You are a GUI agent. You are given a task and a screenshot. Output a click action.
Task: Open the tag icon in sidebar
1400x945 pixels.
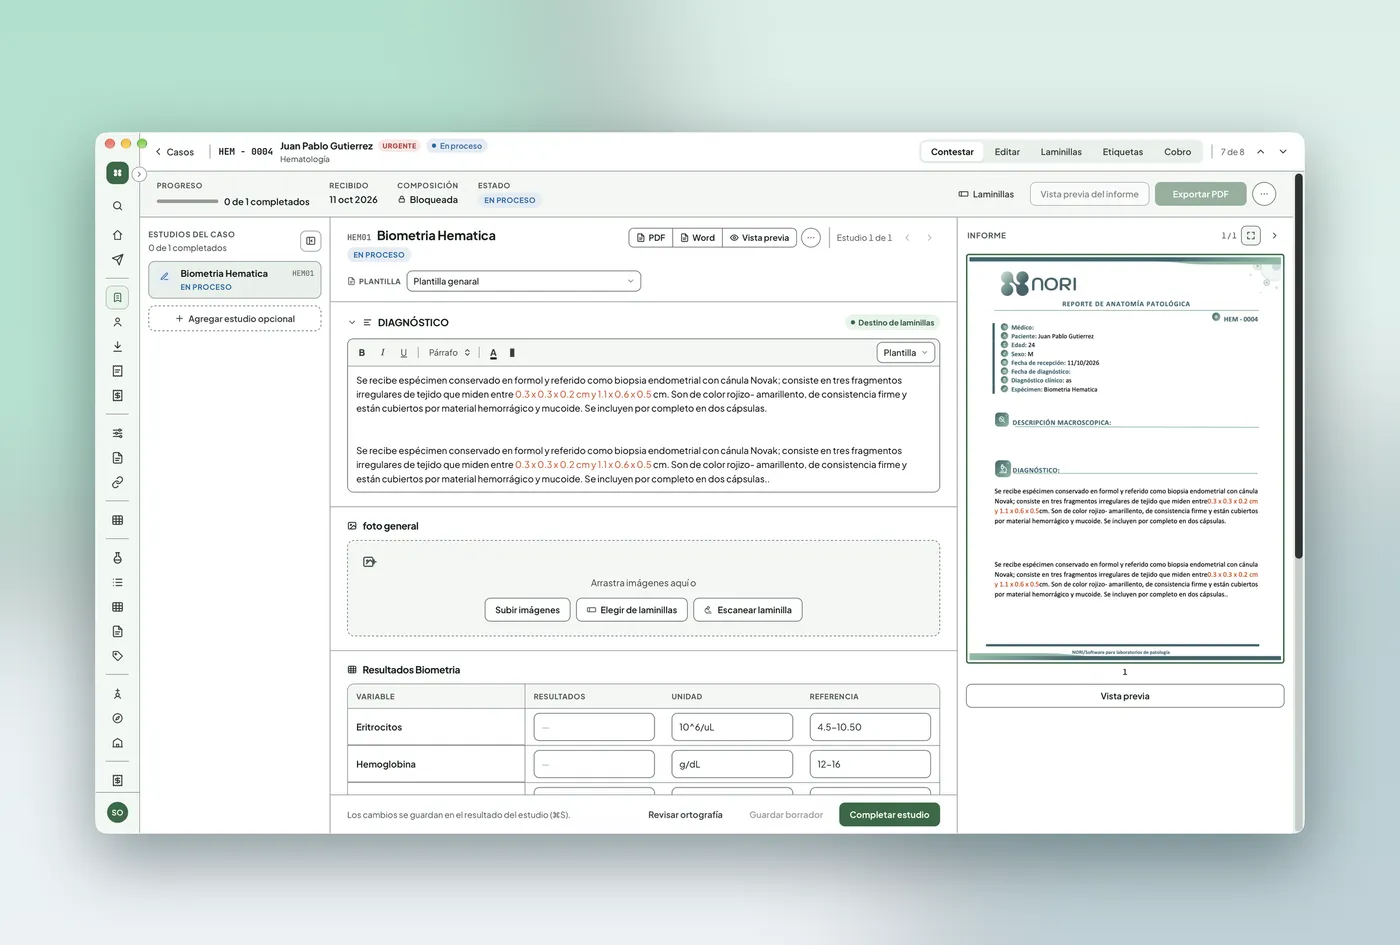tap(117, 656)
